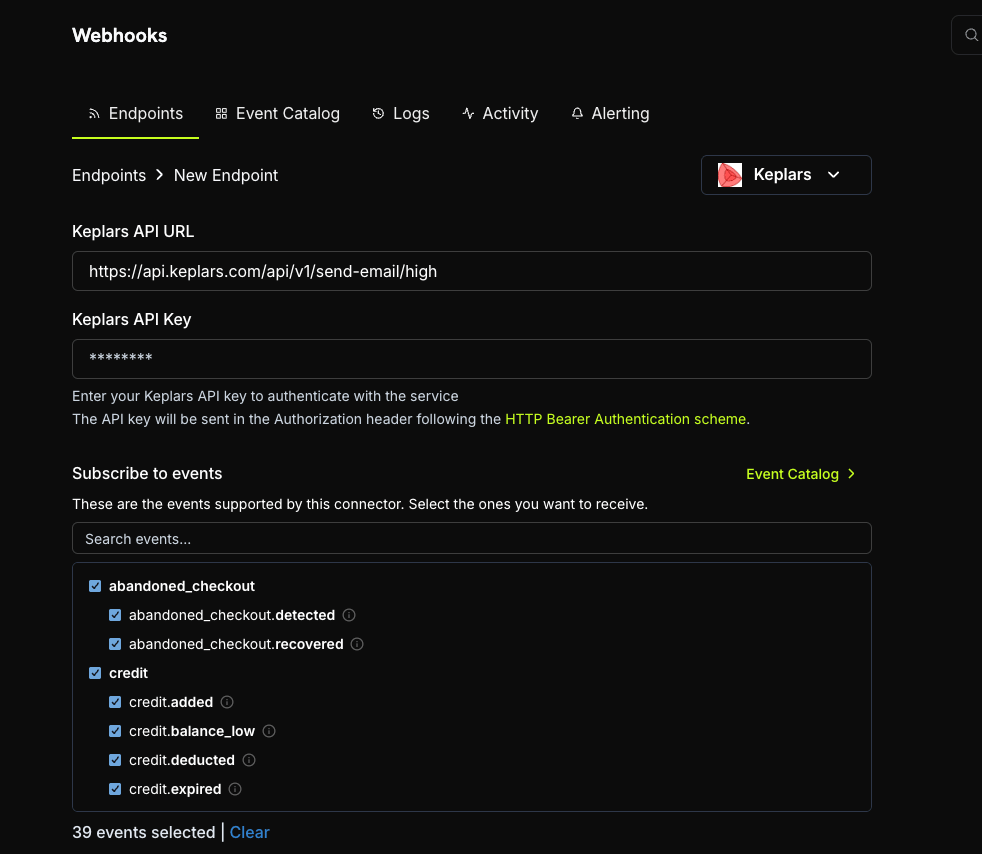Show info icon for credit.balance_low
This screenshot has height=854, width=982.
click(269, 731)
